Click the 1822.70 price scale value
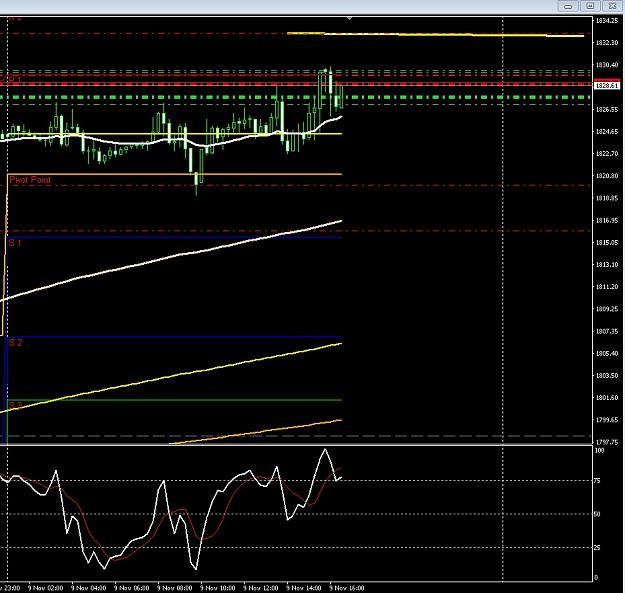The width and height of the screenshot is (625, 593). tap(607, 153)
